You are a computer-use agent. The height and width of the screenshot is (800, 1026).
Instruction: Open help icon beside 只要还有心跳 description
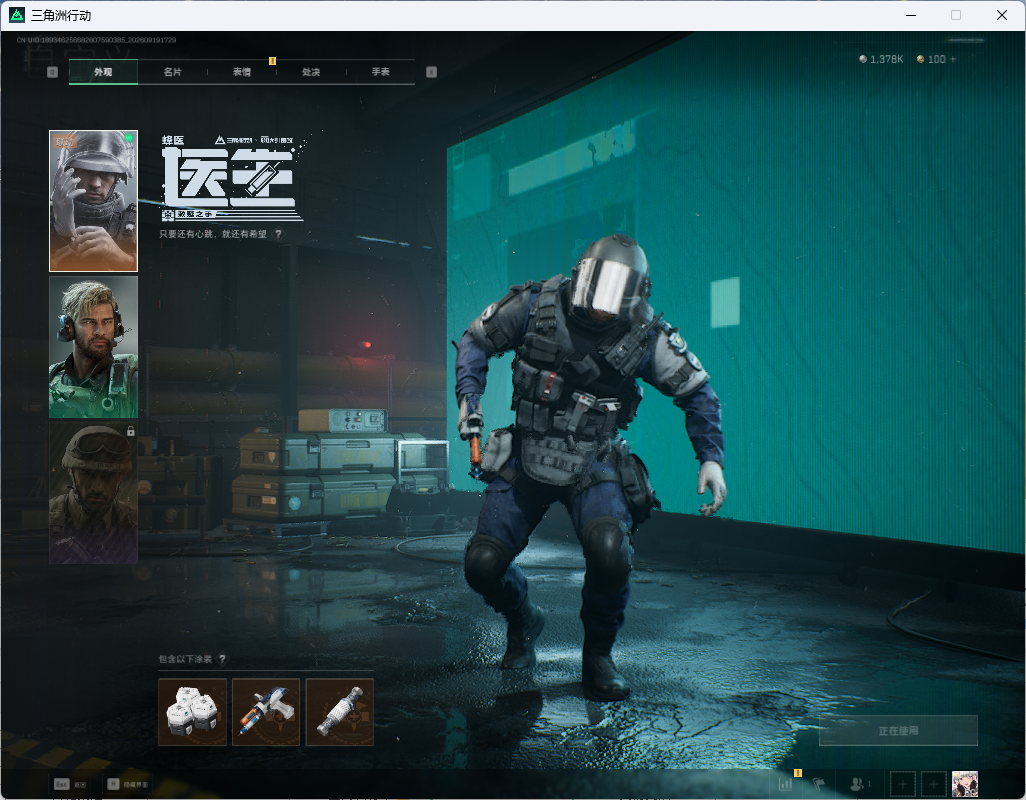tap(279, 234)
